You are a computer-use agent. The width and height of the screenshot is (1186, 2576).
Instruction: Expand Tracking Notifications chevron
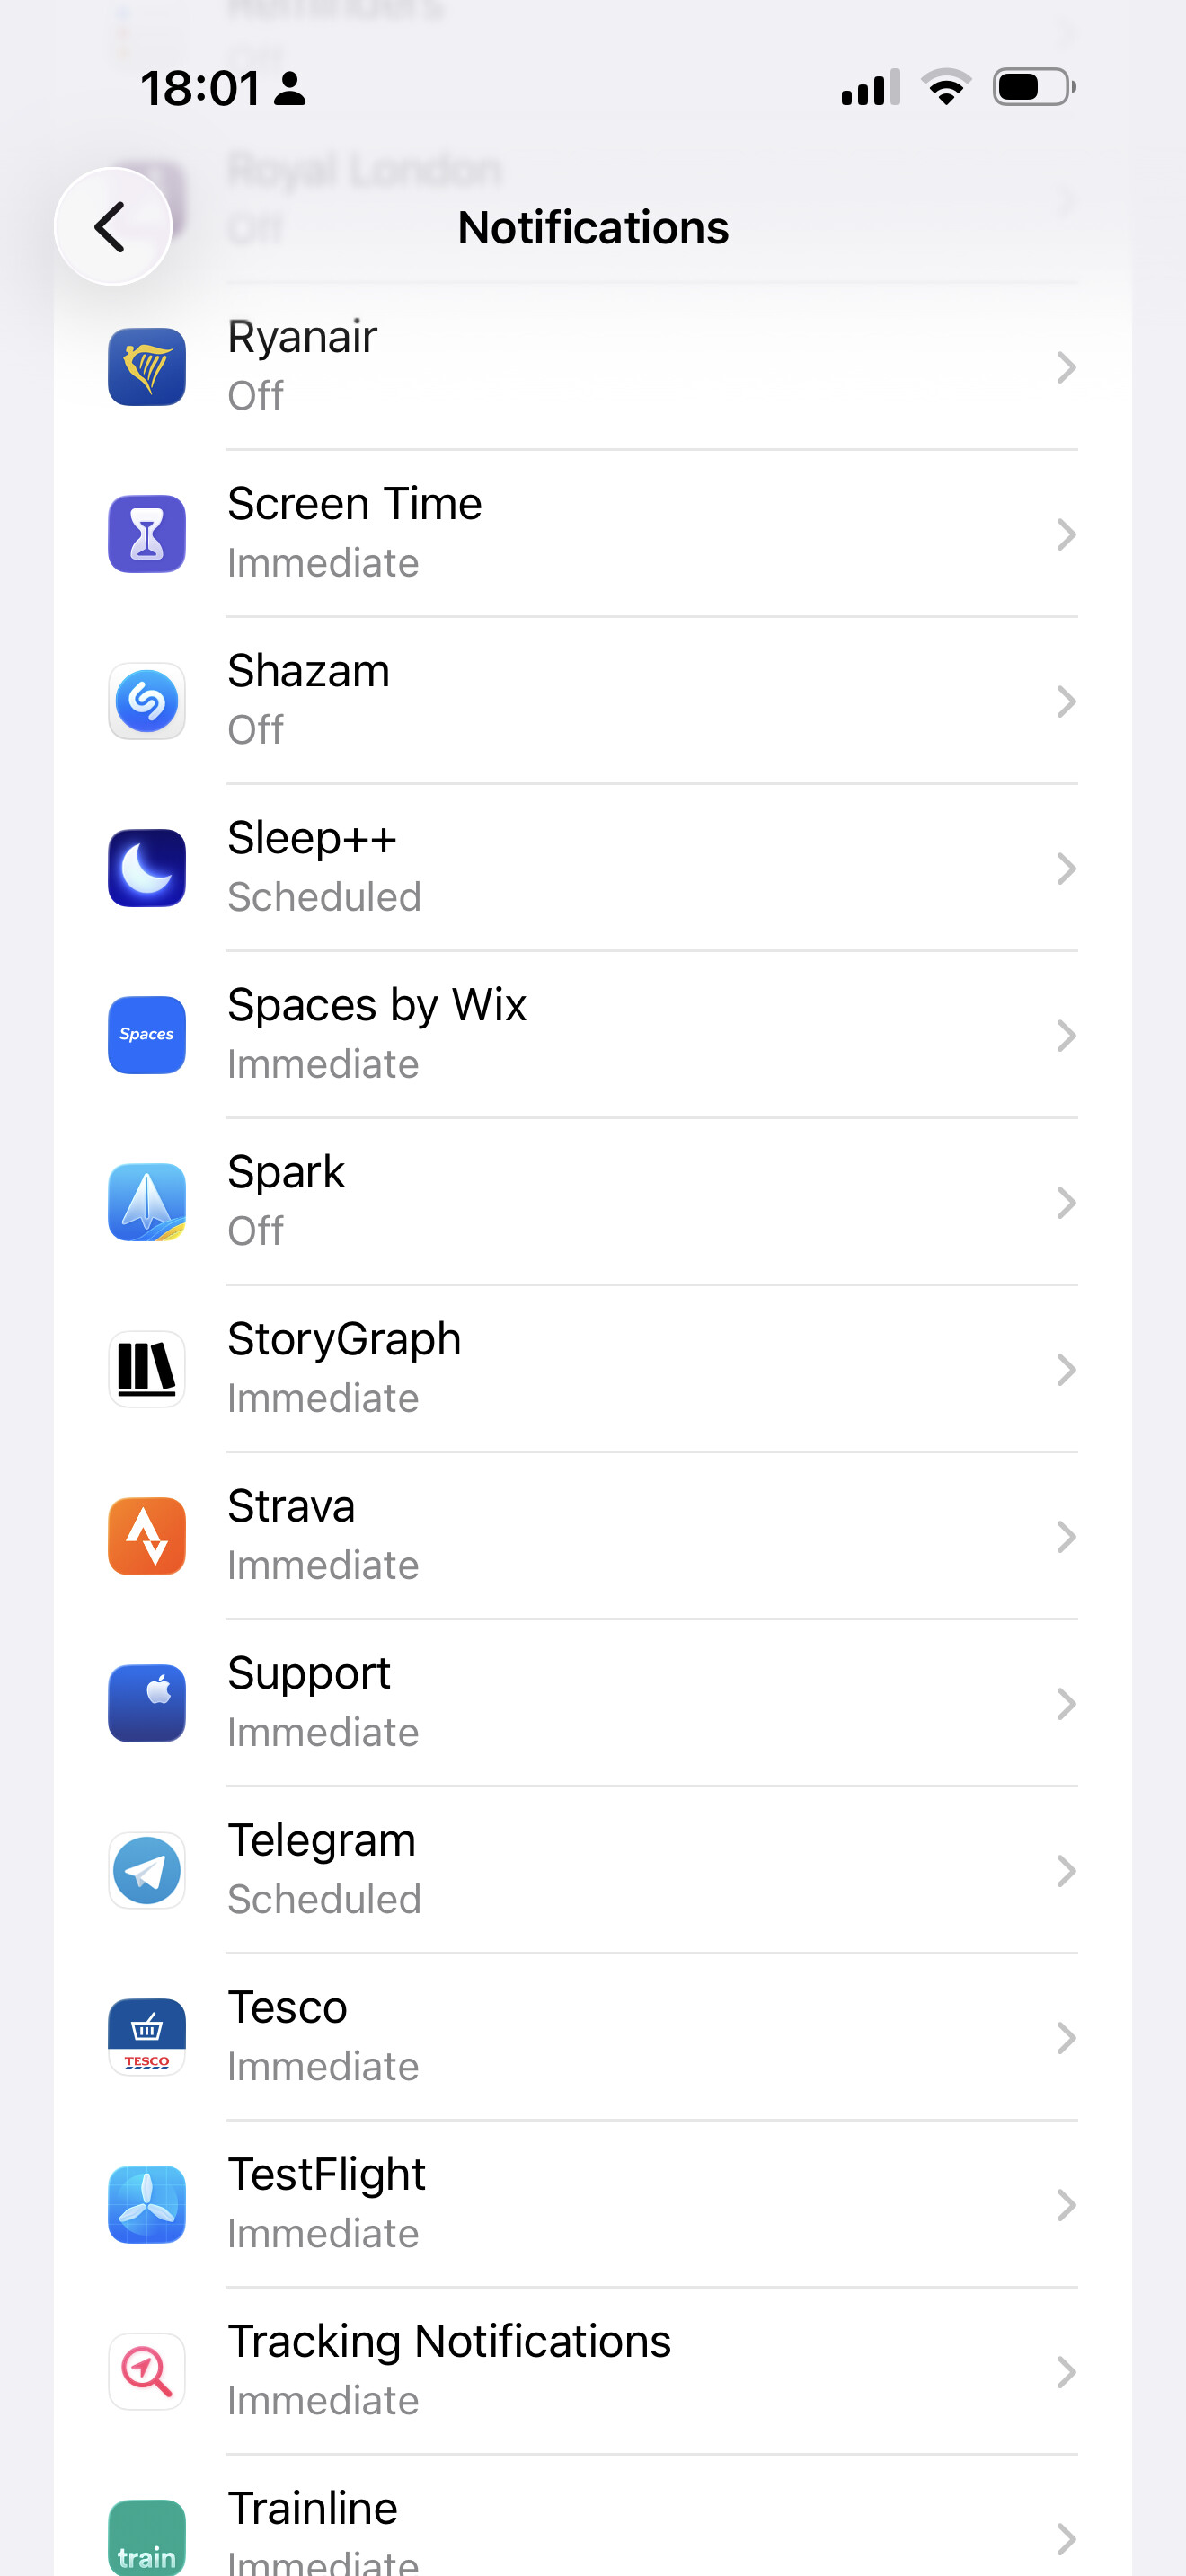[1066, 2372]
